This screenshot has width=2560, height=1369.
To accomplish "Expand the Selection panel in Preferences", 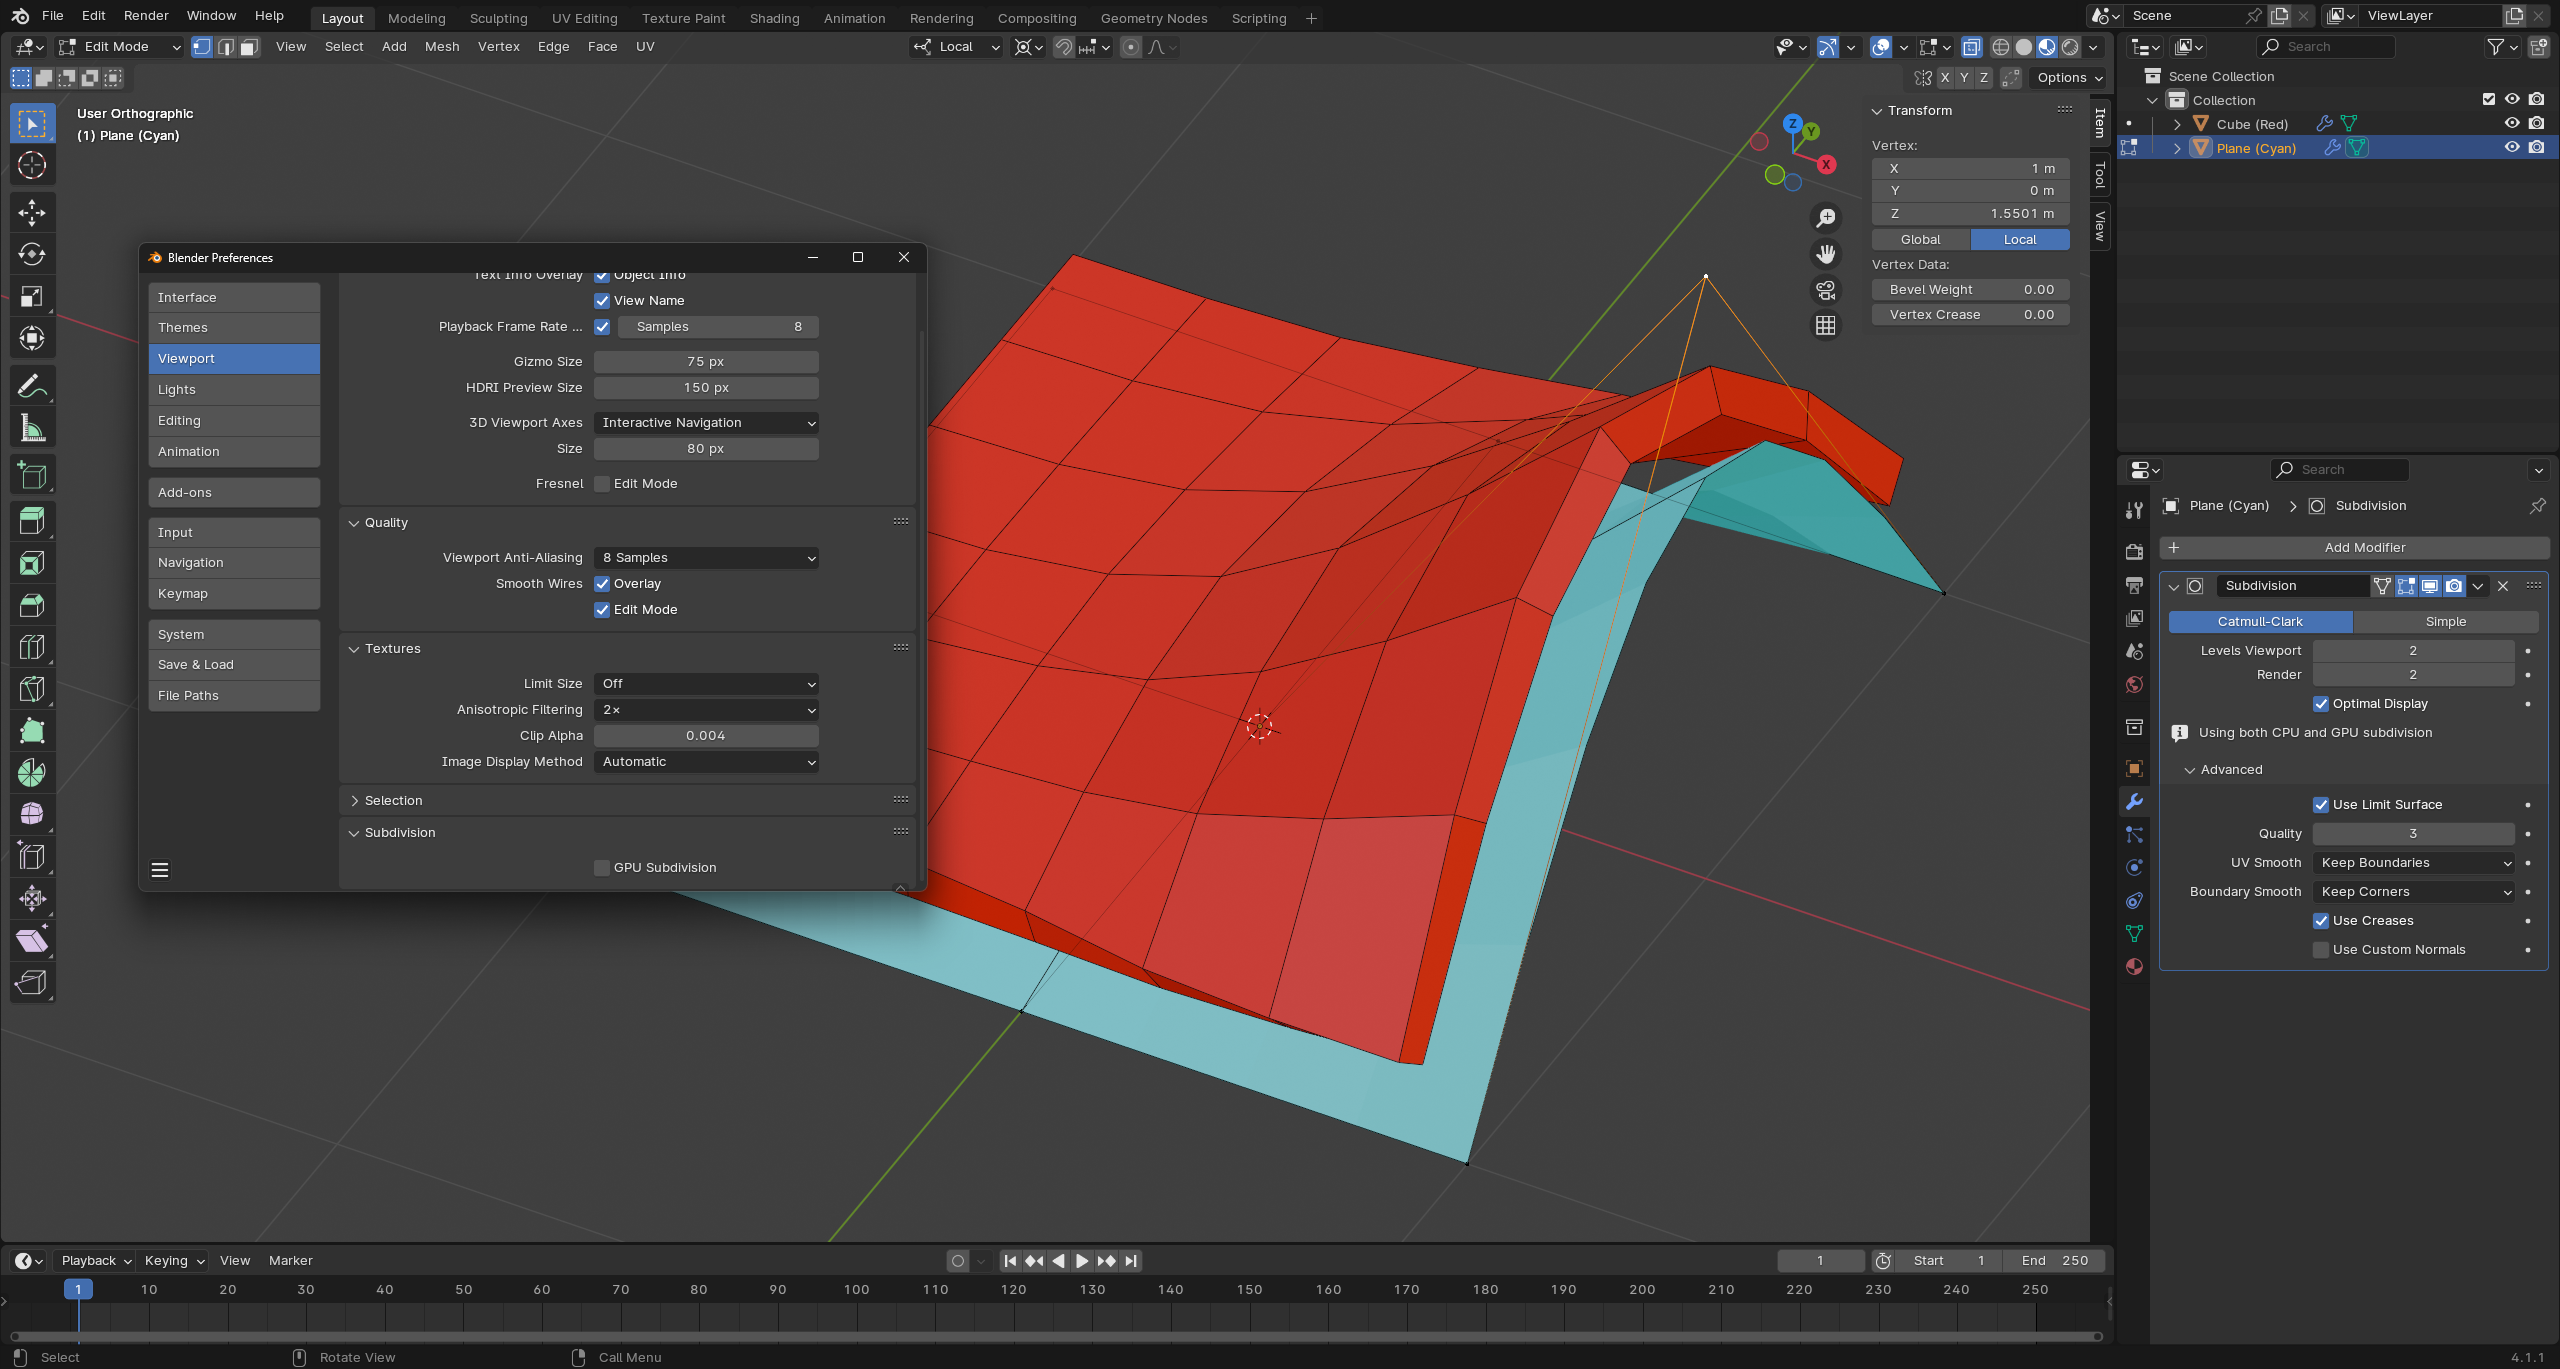I will [355, 801].
